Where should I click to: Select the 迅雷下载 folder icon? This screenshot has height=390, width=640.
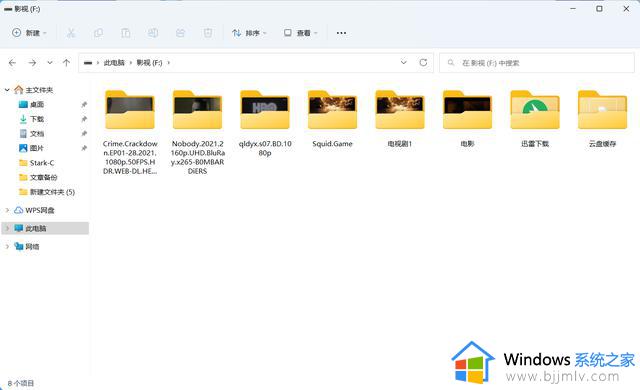pos(535,110)
